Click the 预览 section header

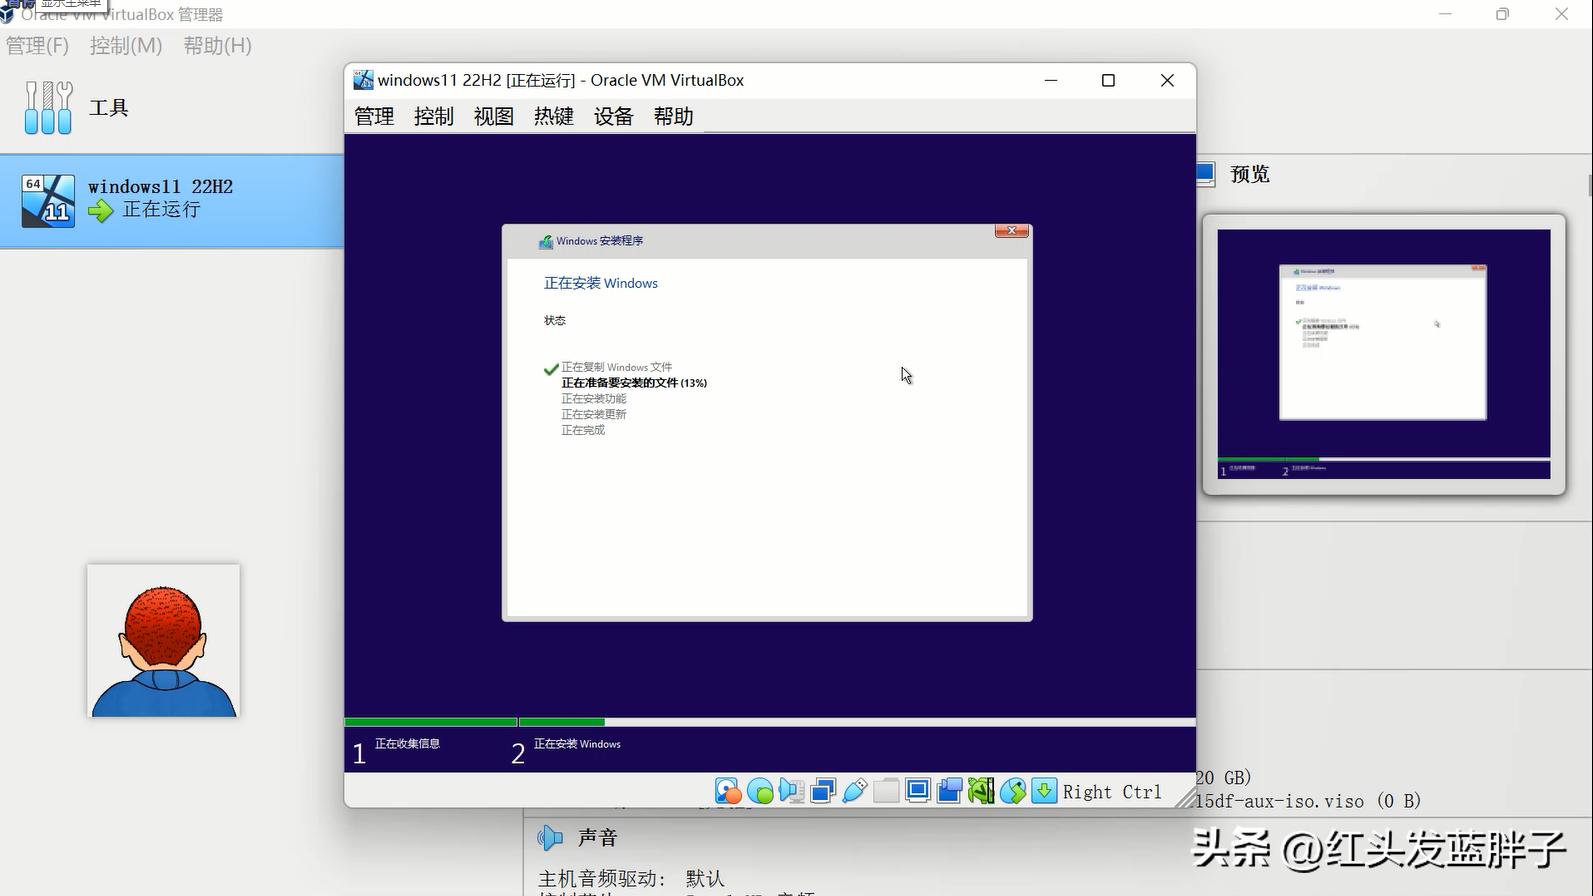coord(1250,174)
